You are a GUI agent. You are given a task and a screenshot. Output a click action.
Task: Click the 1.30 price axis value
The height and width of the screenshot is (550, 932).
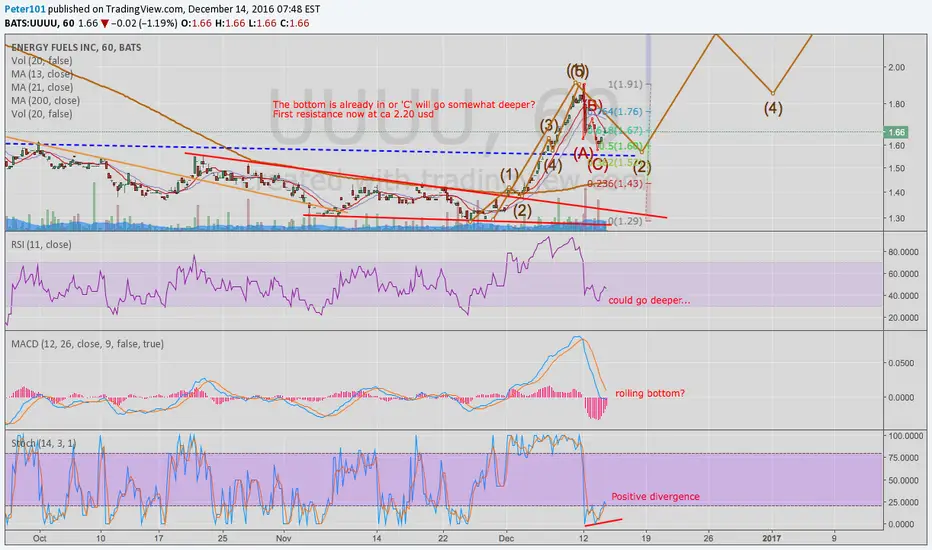[896, 218]
